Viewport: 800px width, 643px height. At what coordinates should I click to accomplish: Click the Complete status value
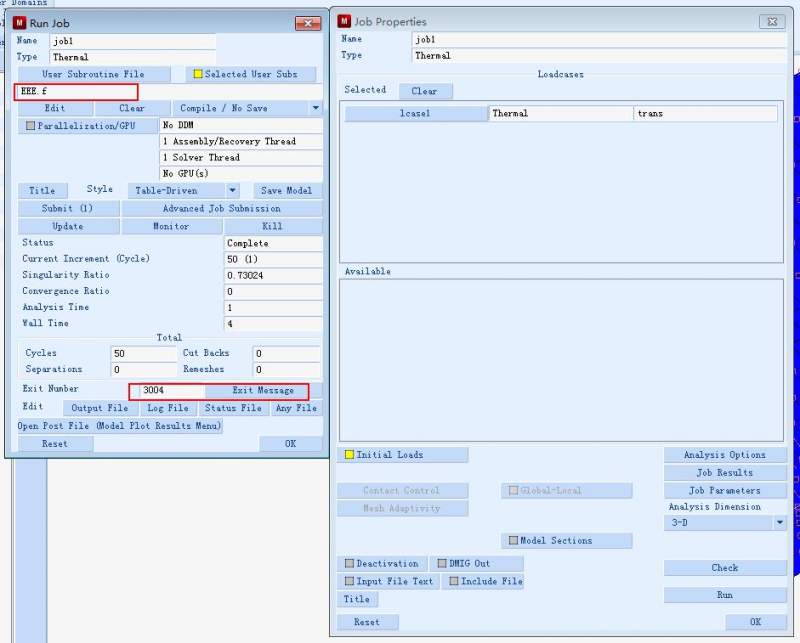(273, 243)
